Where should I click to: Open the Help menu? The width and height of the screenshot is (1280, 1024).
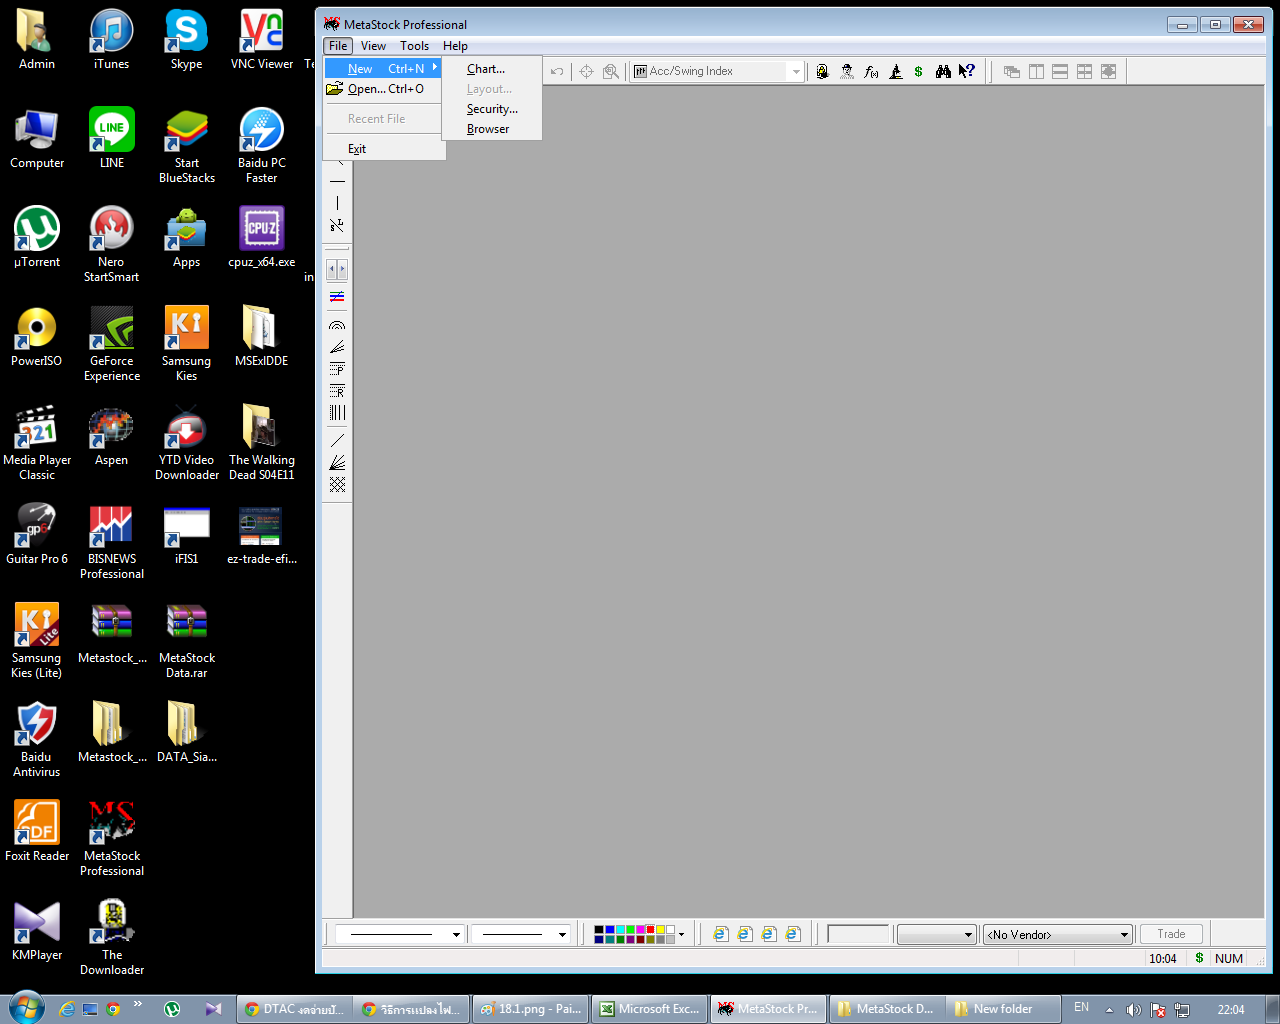tap(455, 46)
